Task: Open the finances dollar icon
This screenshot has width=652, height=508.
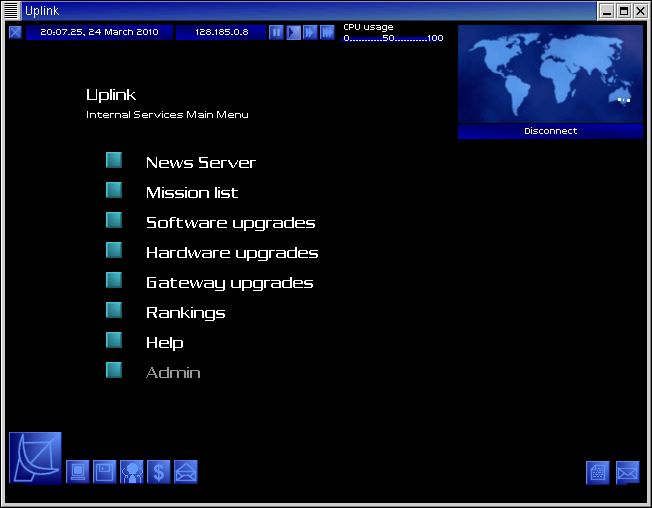Action: point(159,472)
